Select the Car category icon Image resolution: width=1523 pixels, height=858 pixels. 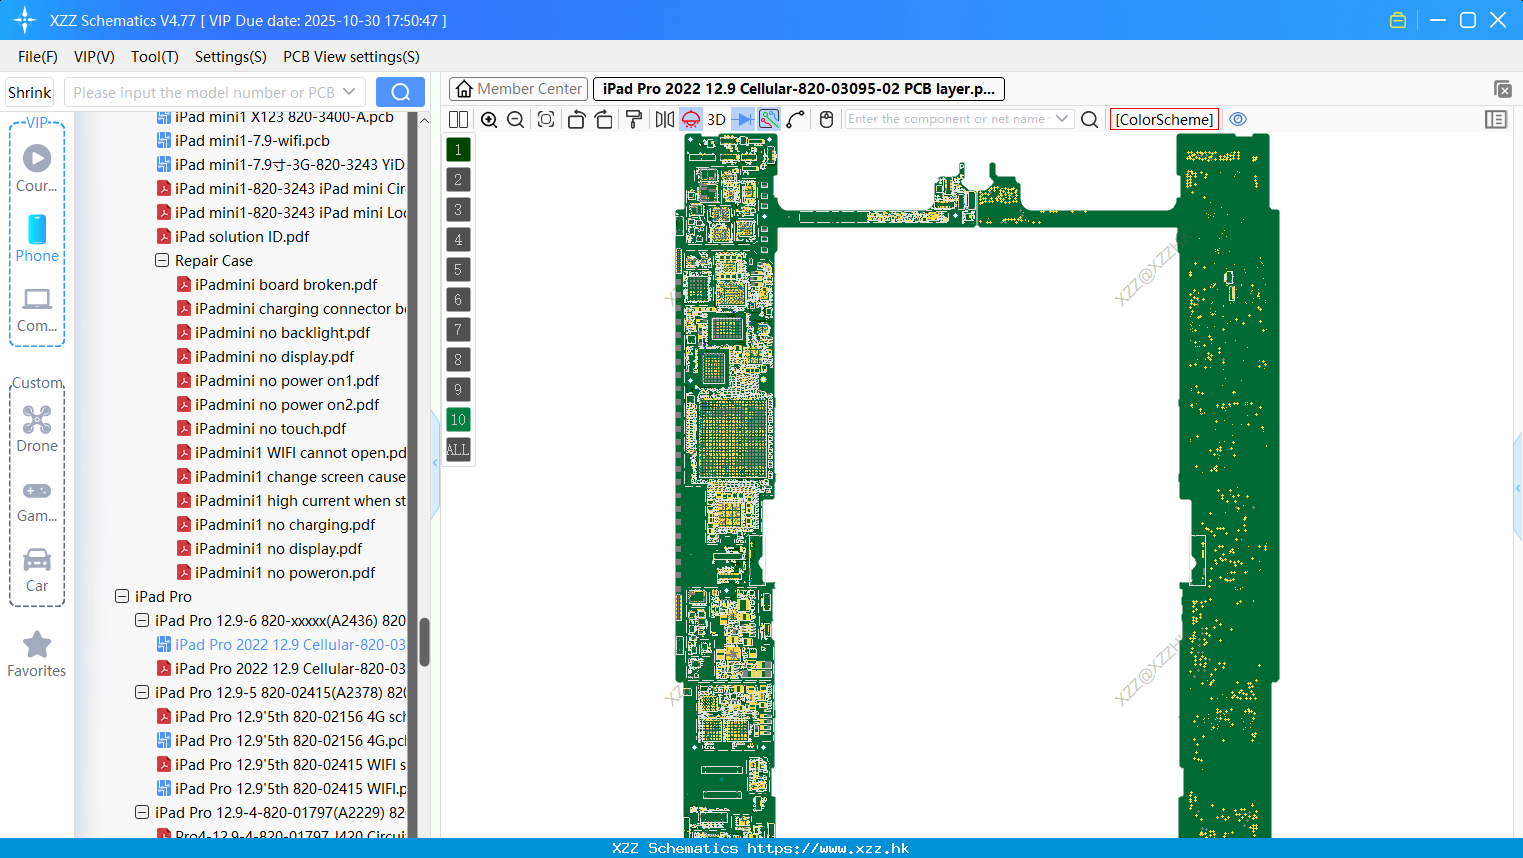(x=37, y=570)
